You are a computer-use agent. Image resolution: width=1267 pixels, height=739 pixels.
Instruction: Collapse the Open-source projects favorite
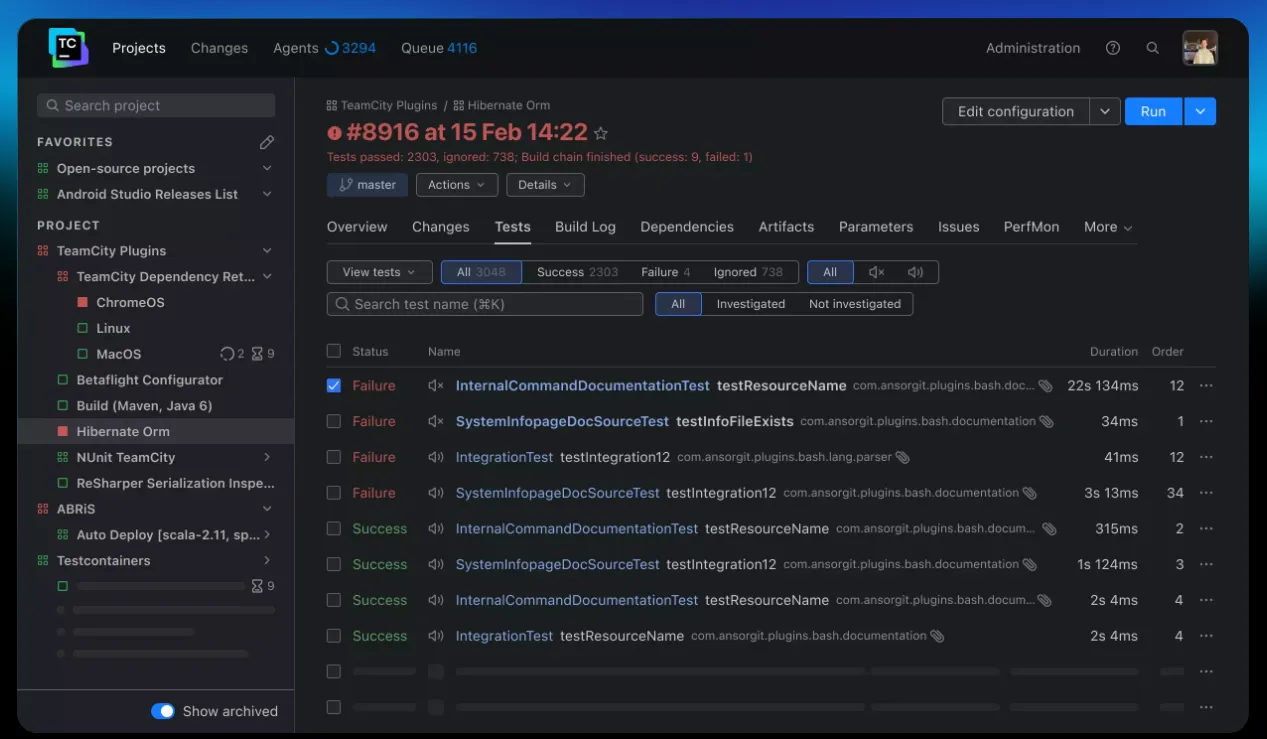click(267, 168)
